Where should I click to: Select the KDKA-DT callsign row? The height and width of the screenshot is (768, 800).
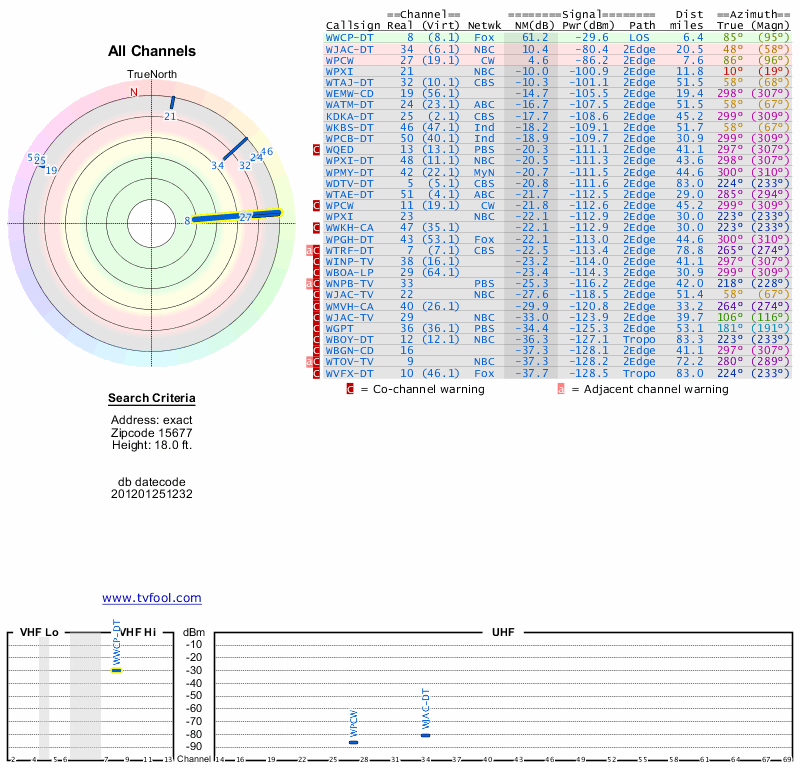click(x=350, y=116)
